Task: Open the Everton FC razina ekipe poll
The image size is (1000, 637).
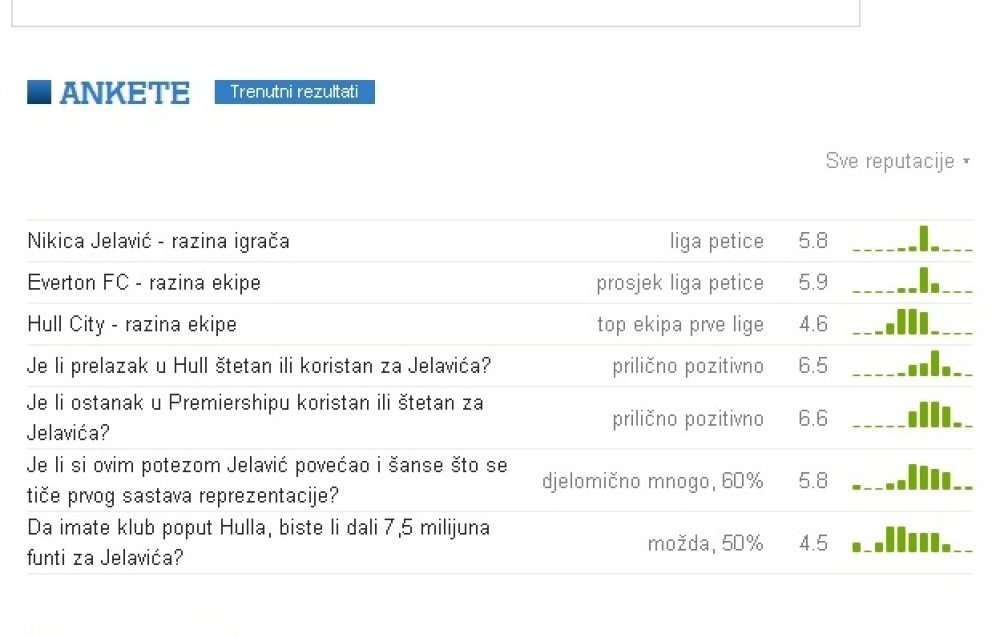Action: [144, 282]
